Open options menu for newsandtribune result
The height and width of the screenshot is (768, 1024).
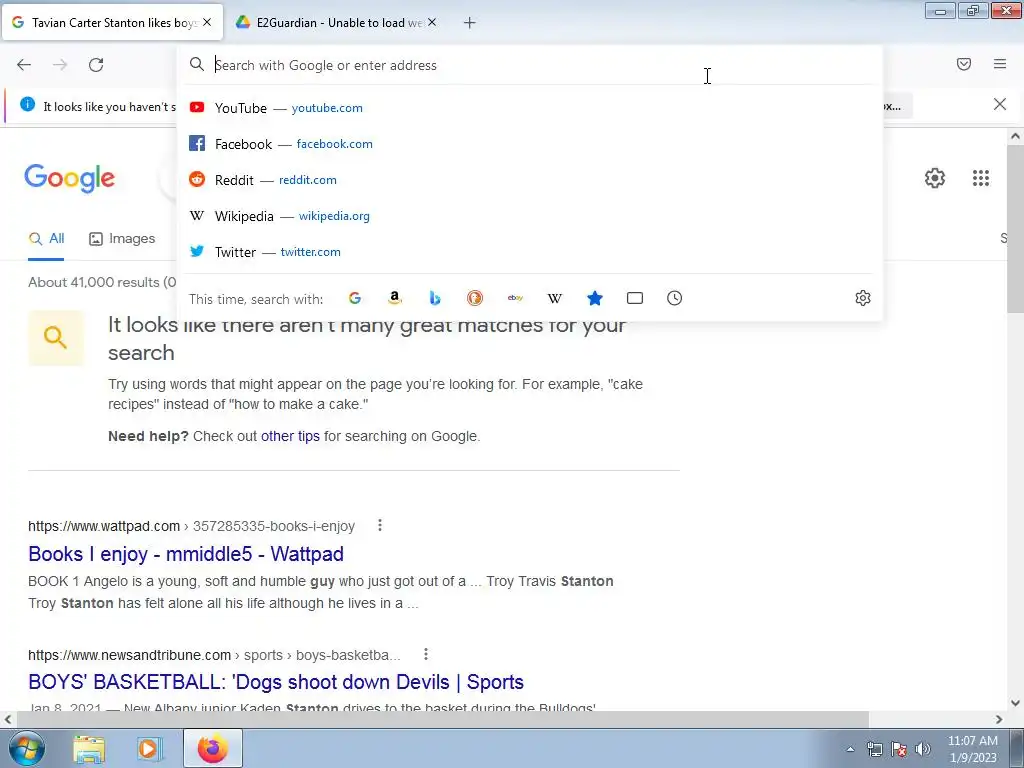(426, 654)
